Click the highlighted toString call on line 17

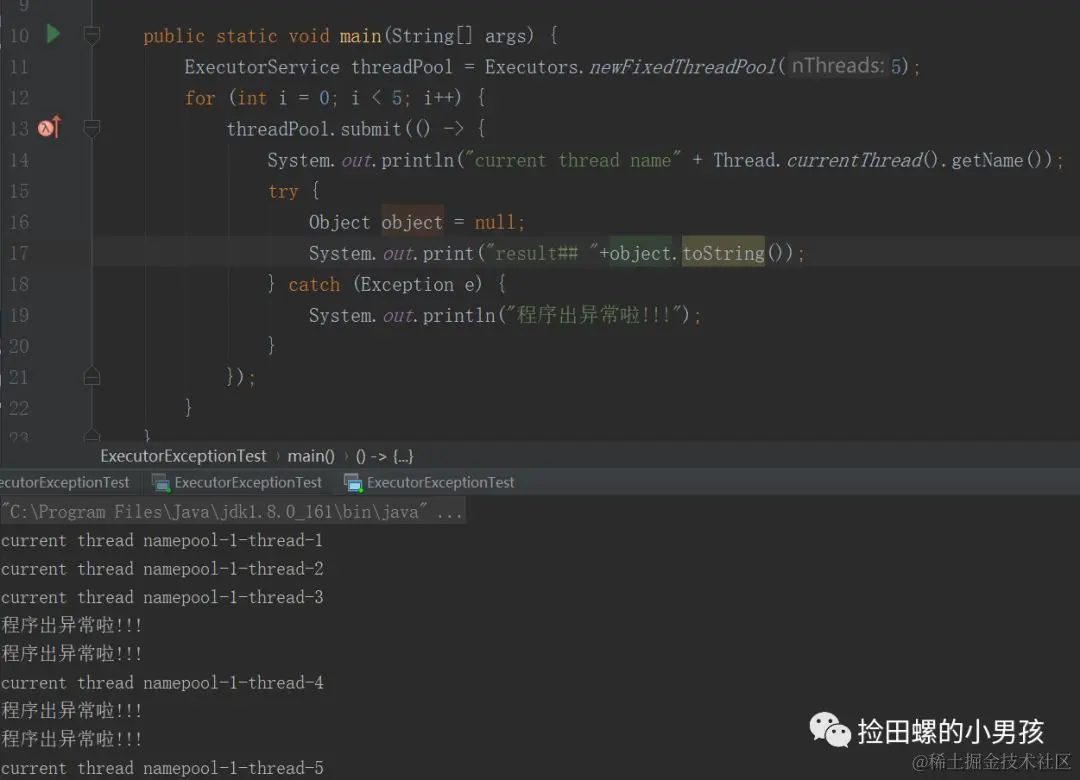(x=723, y=253)
